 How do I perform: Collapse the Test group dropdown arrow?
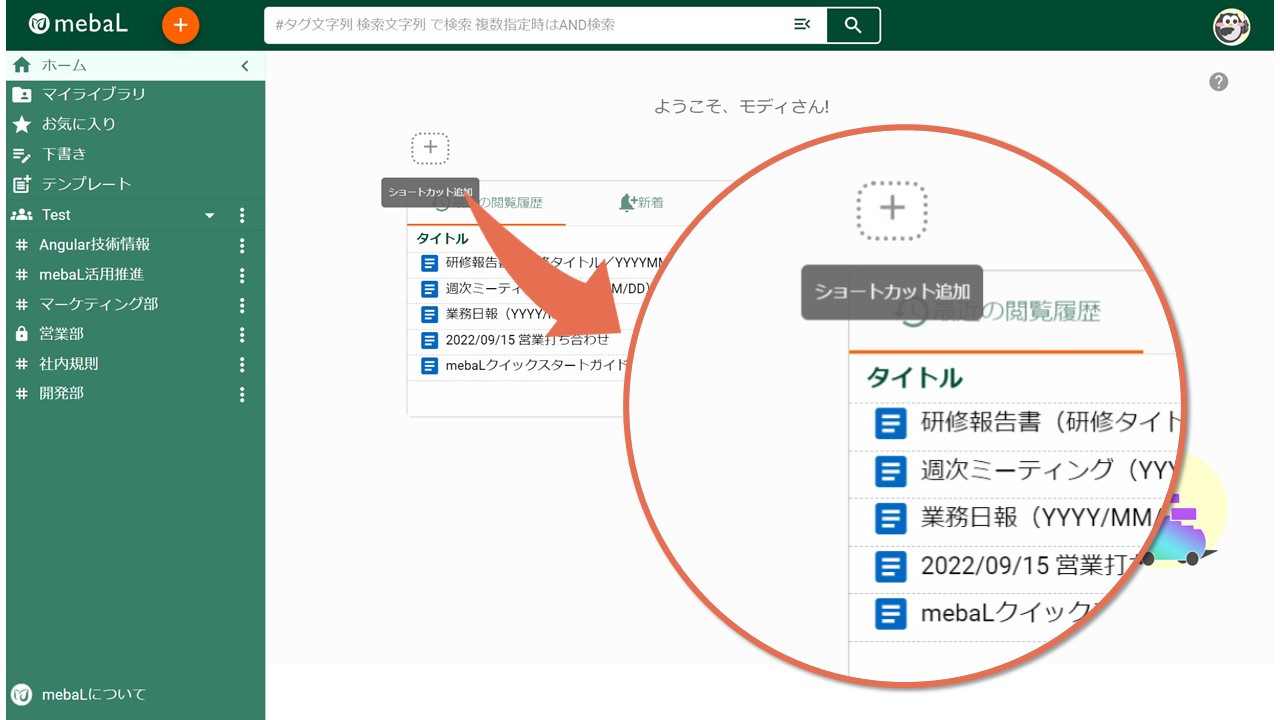(x=209, y=214)
